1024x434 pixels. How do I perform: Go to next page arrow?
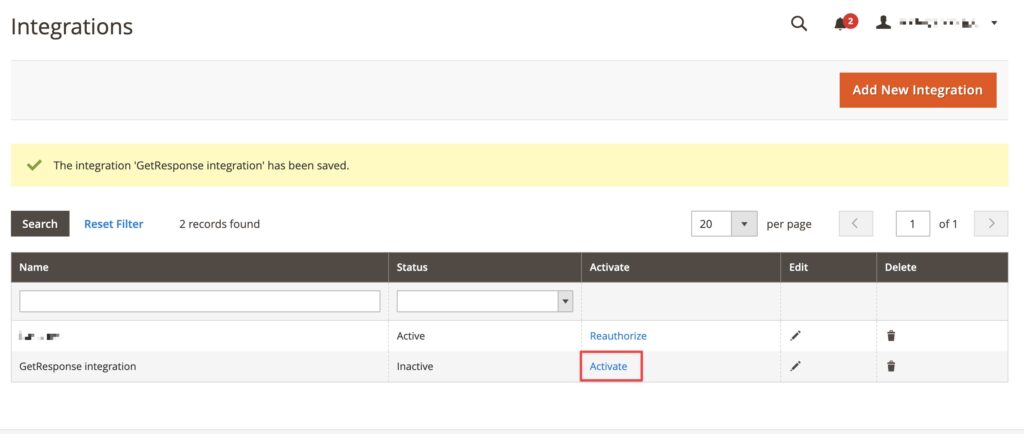click(991, 224)
